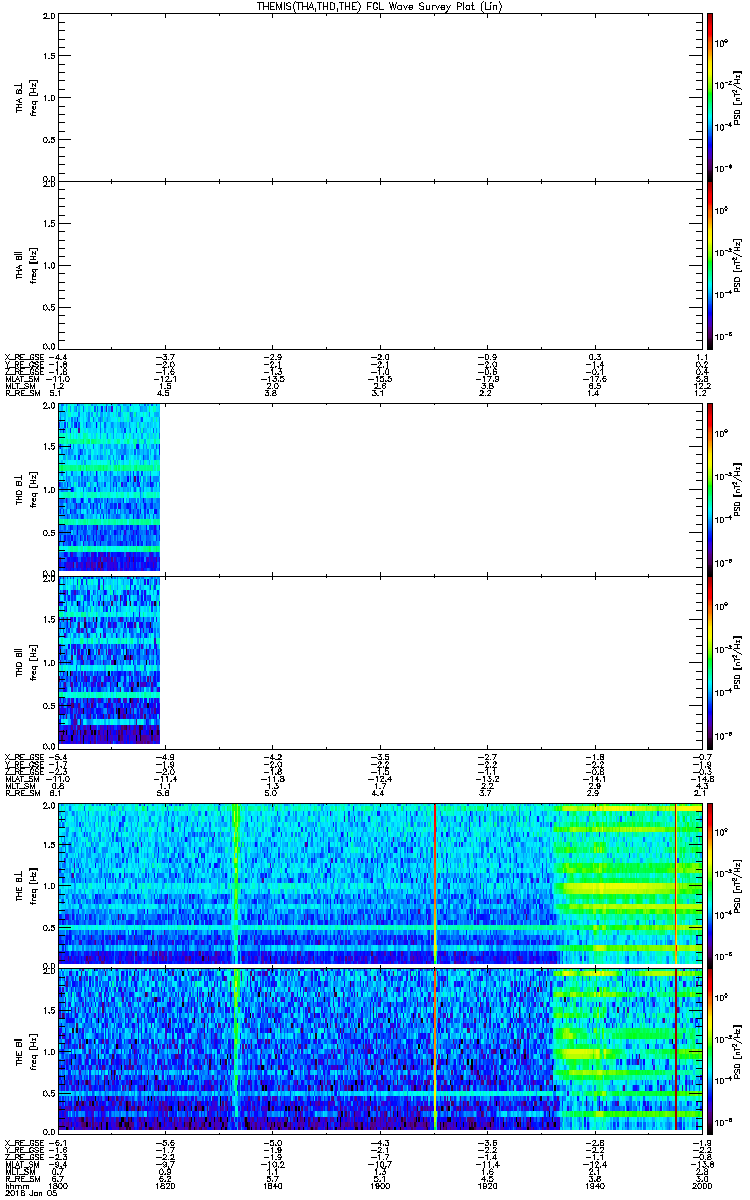Click MLAT_SM row label below THE panels
This screenshot has width=750, height=1200.
pos(20,1164)
